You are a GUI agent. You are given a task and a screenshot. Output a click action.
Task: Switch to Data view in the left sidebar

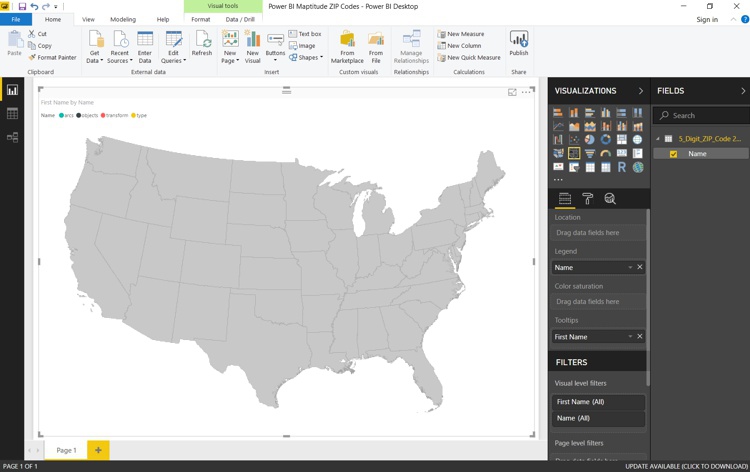pos(12,114)
